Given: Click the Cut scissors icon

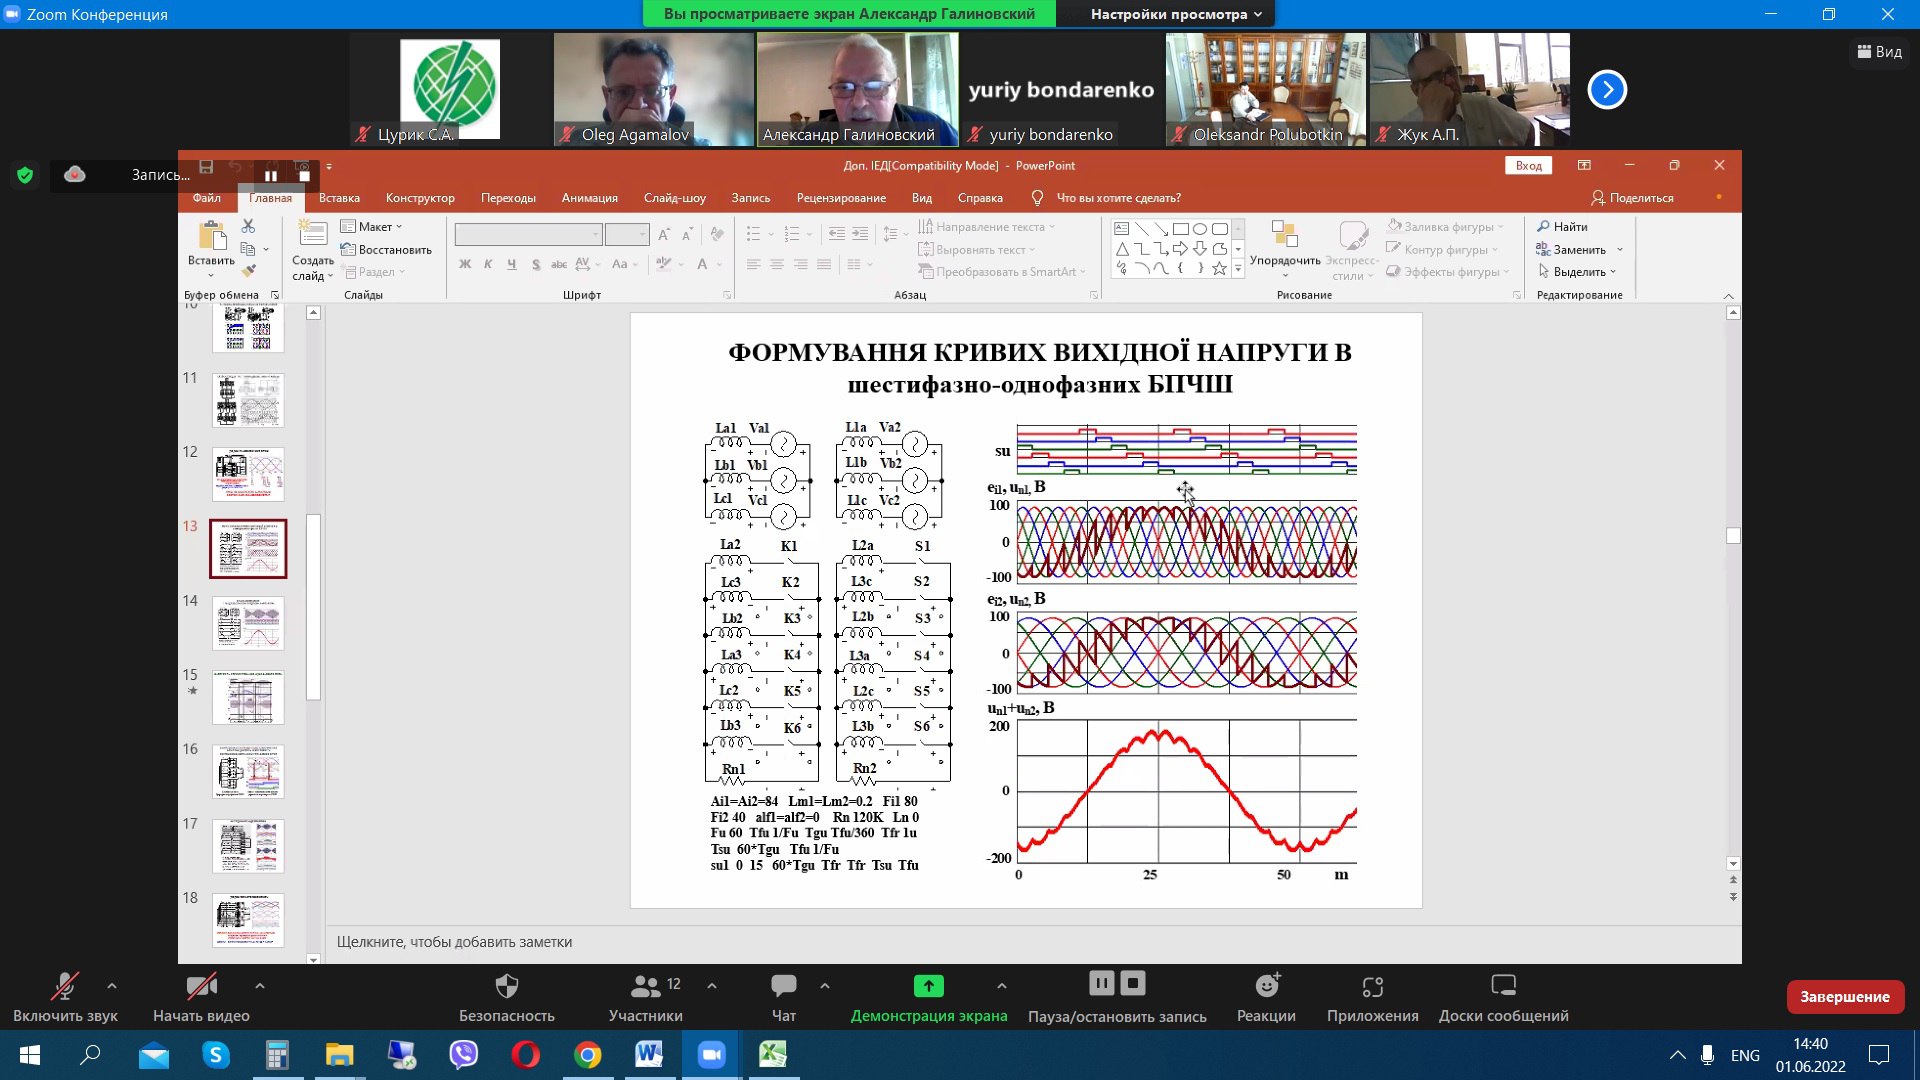Looking at the screenshot, I should click(248, 226).
